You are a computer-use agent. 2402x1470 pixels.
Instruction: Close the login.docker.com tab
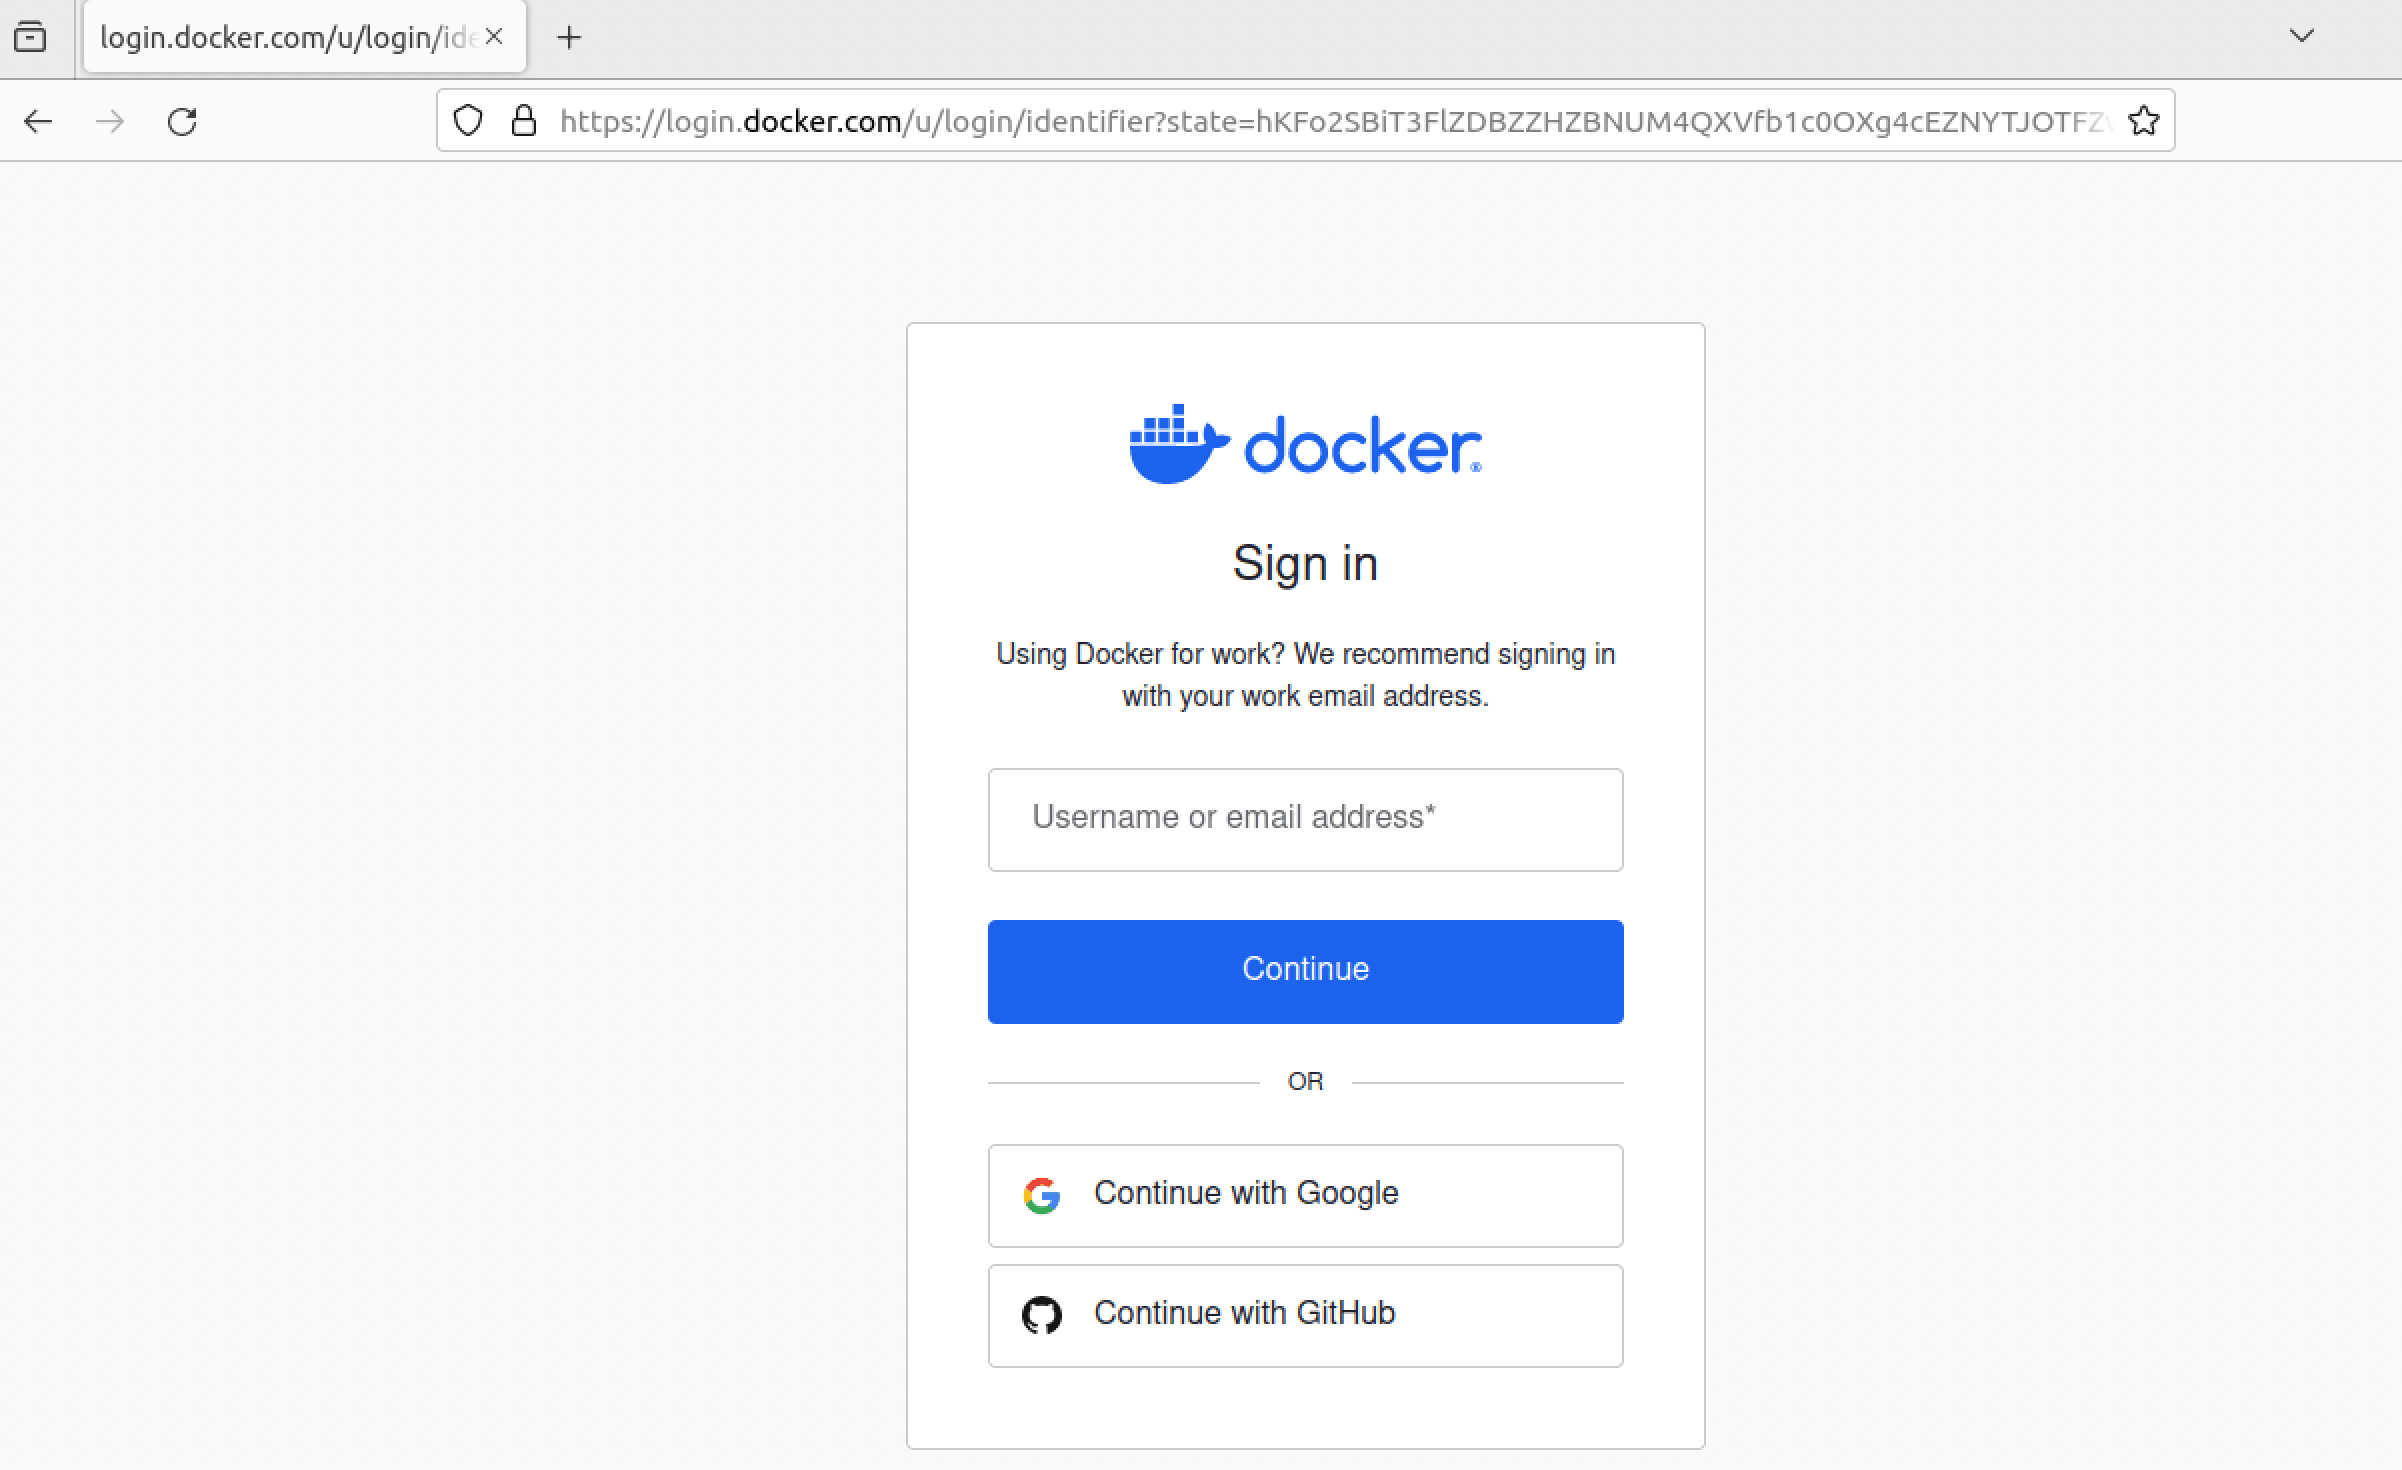point(494,37)
